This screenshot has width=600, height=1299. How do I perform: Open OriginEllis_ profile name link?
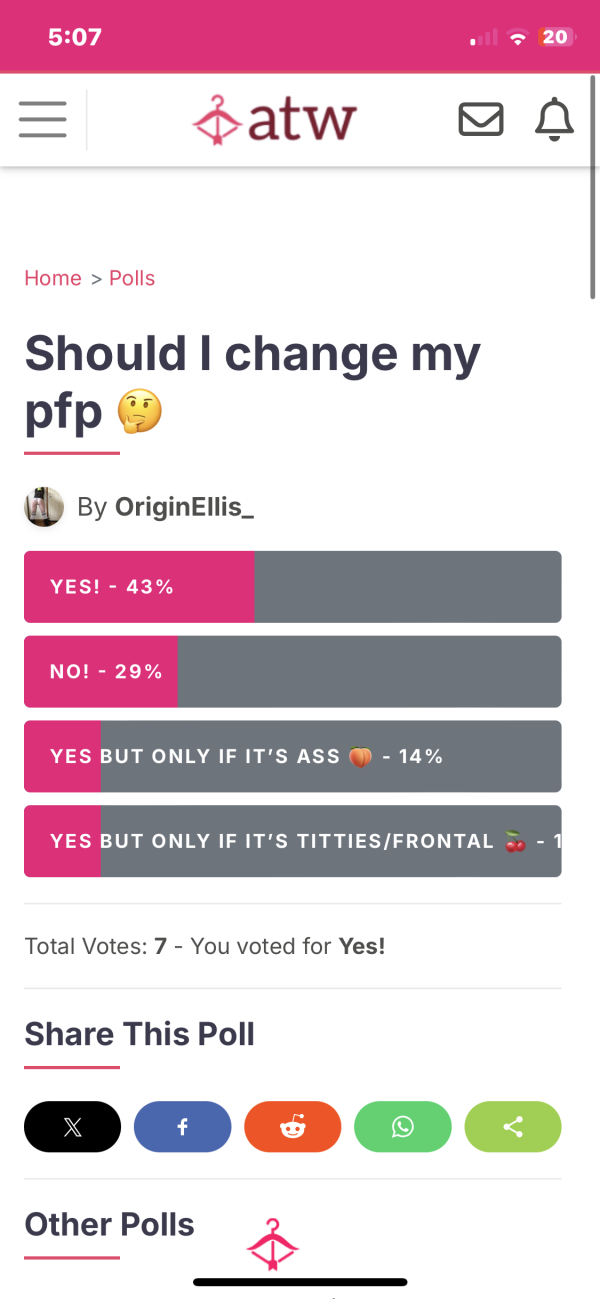tap(185, 507)
